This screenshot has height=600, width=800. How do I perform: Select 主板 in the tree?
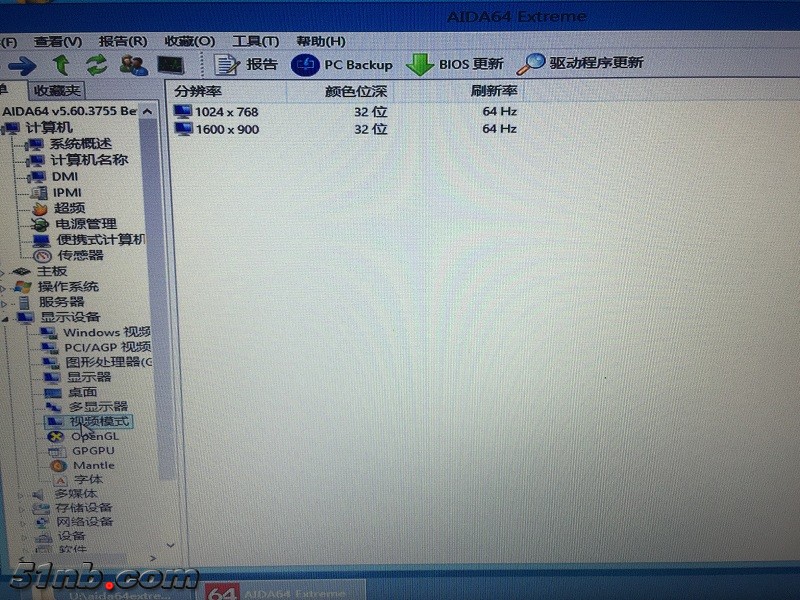pyautogui.click(x=52, y=271)
